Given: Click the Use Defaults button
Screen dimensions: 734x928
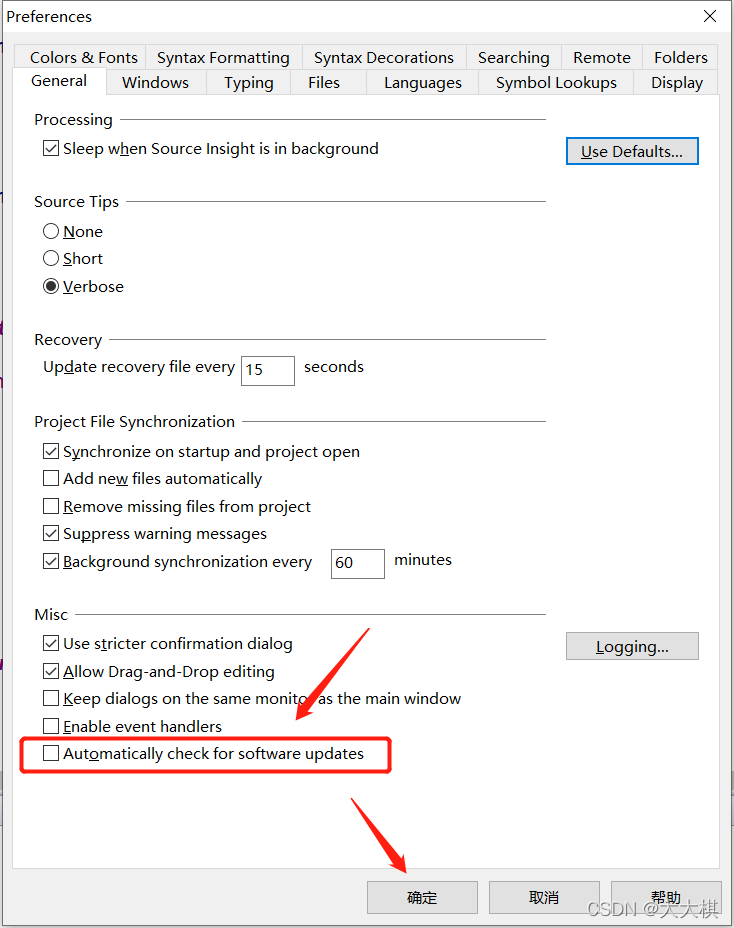Looking at the screenshot, I should pyautogui.click(x=632, y=152).
